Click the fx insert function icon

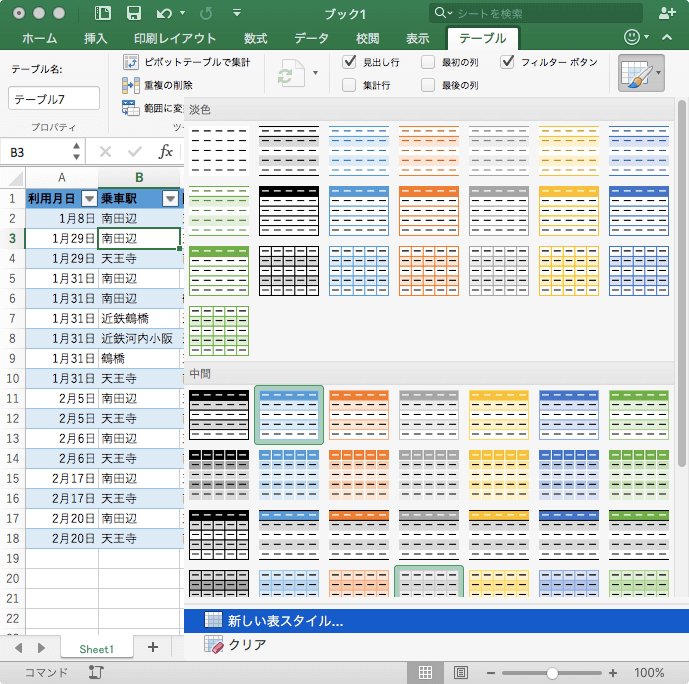click(166, 152)
